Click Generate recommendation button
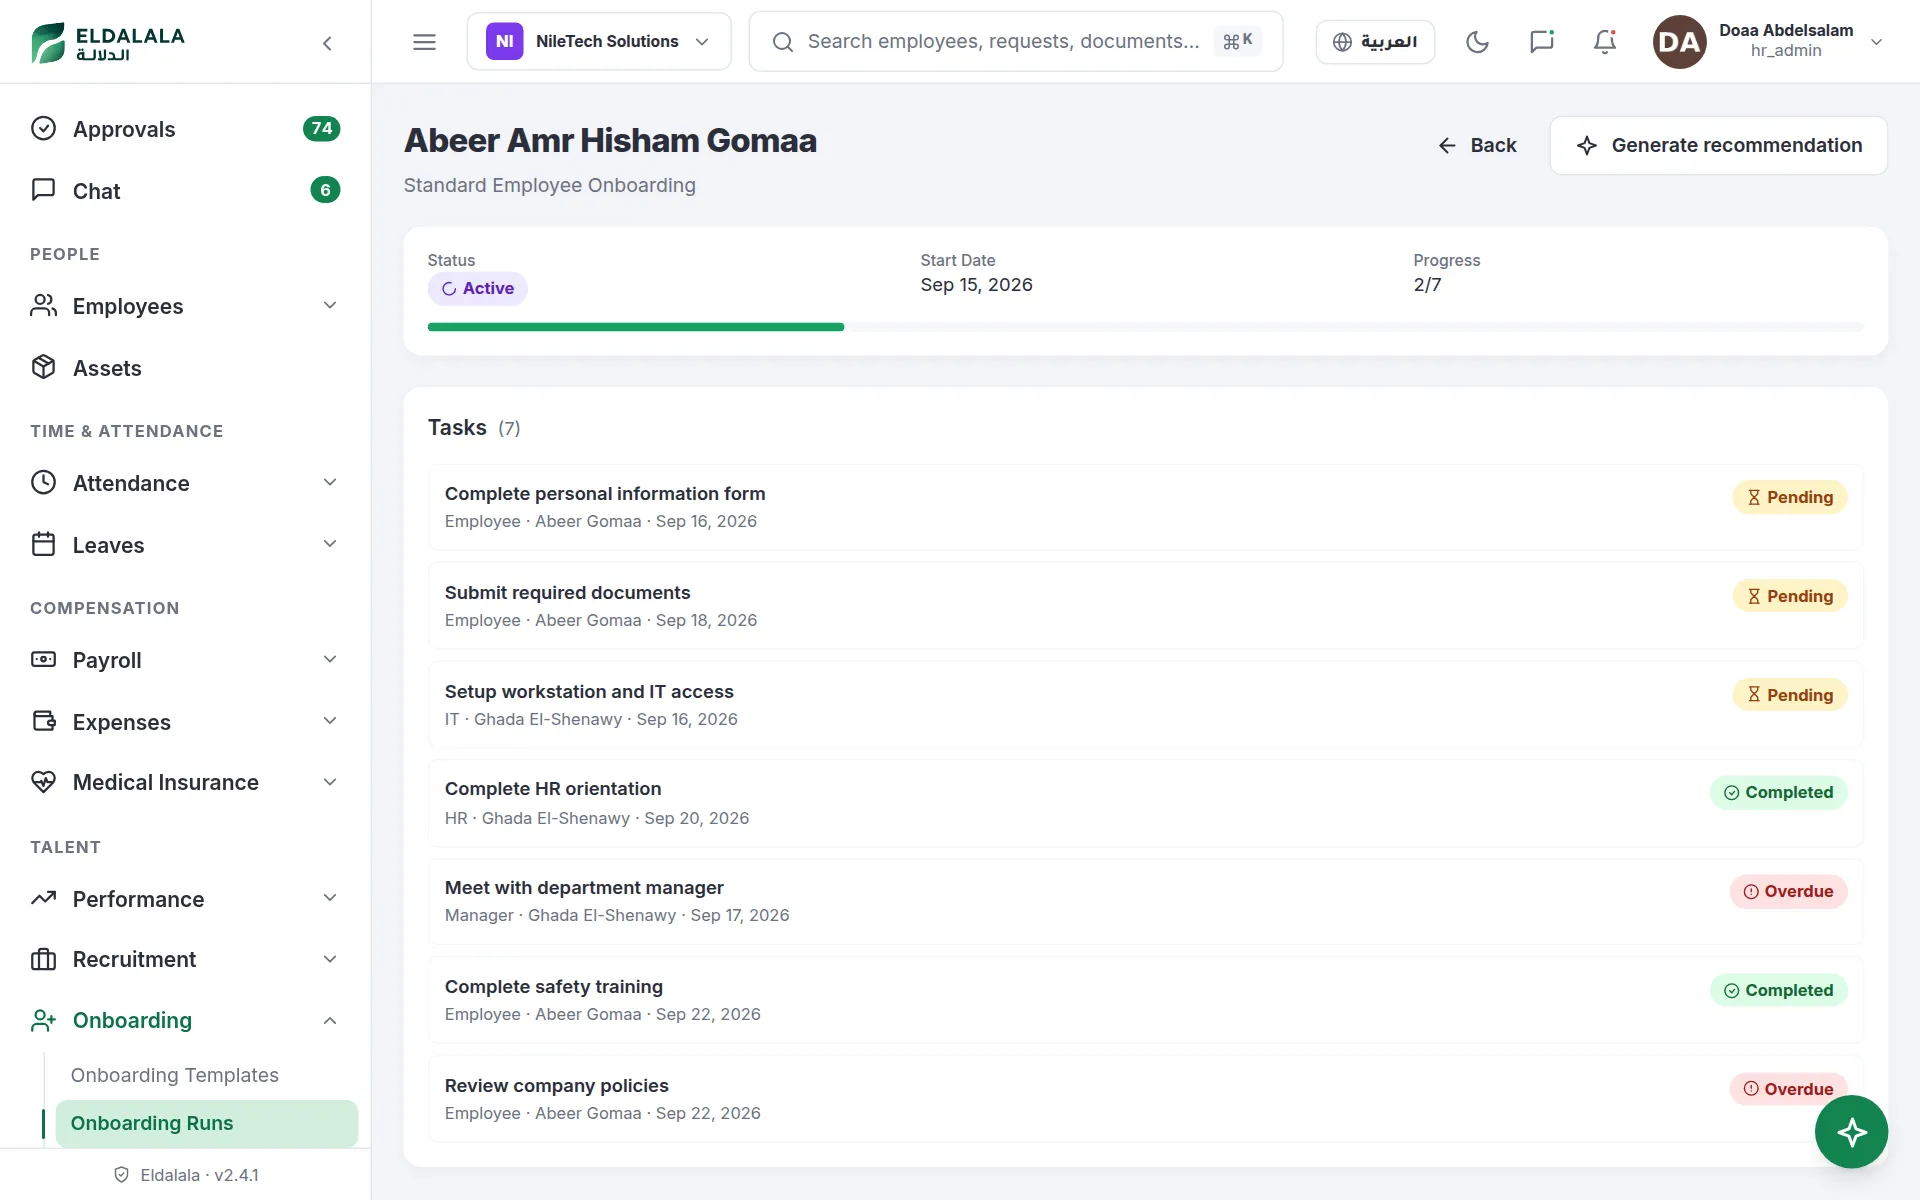This screenshot has width=1920, height=1200. click(x=1718, y=145)
